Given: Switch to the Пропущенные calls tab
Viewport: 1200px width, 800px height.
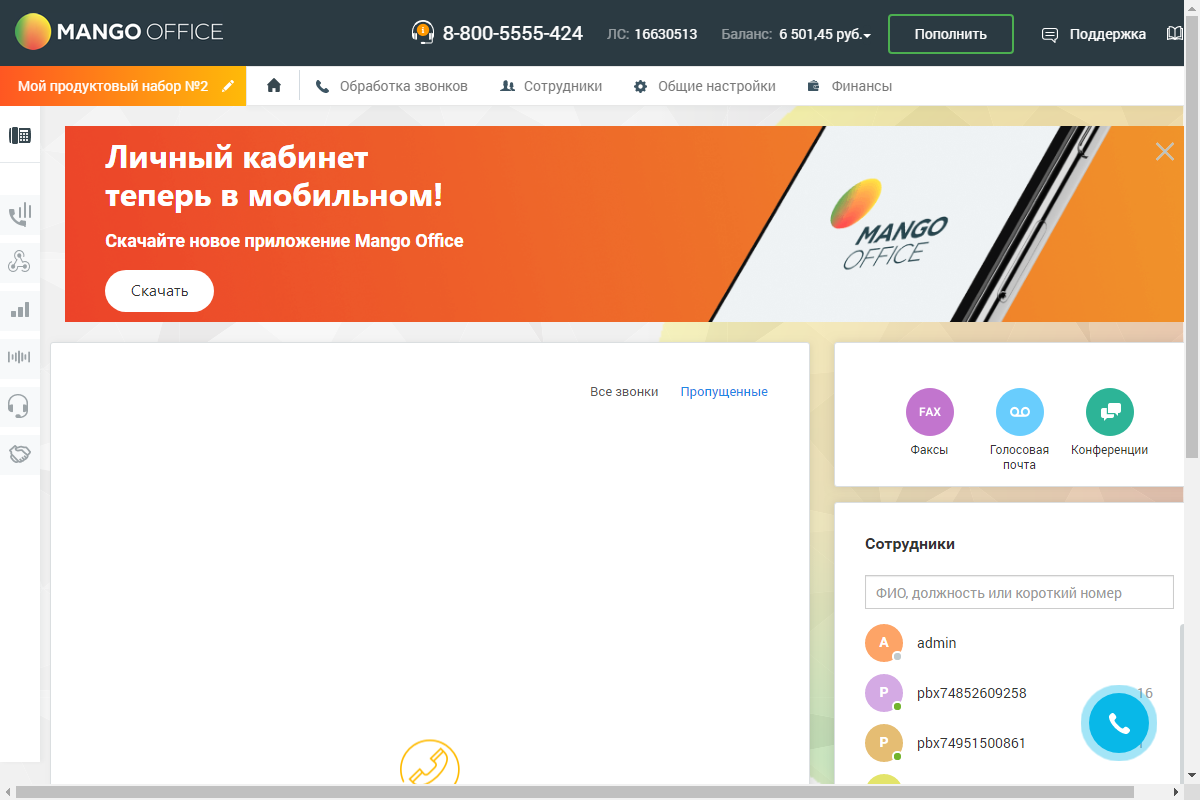Looking at the screenshot, I should click(x=724, y=392).
